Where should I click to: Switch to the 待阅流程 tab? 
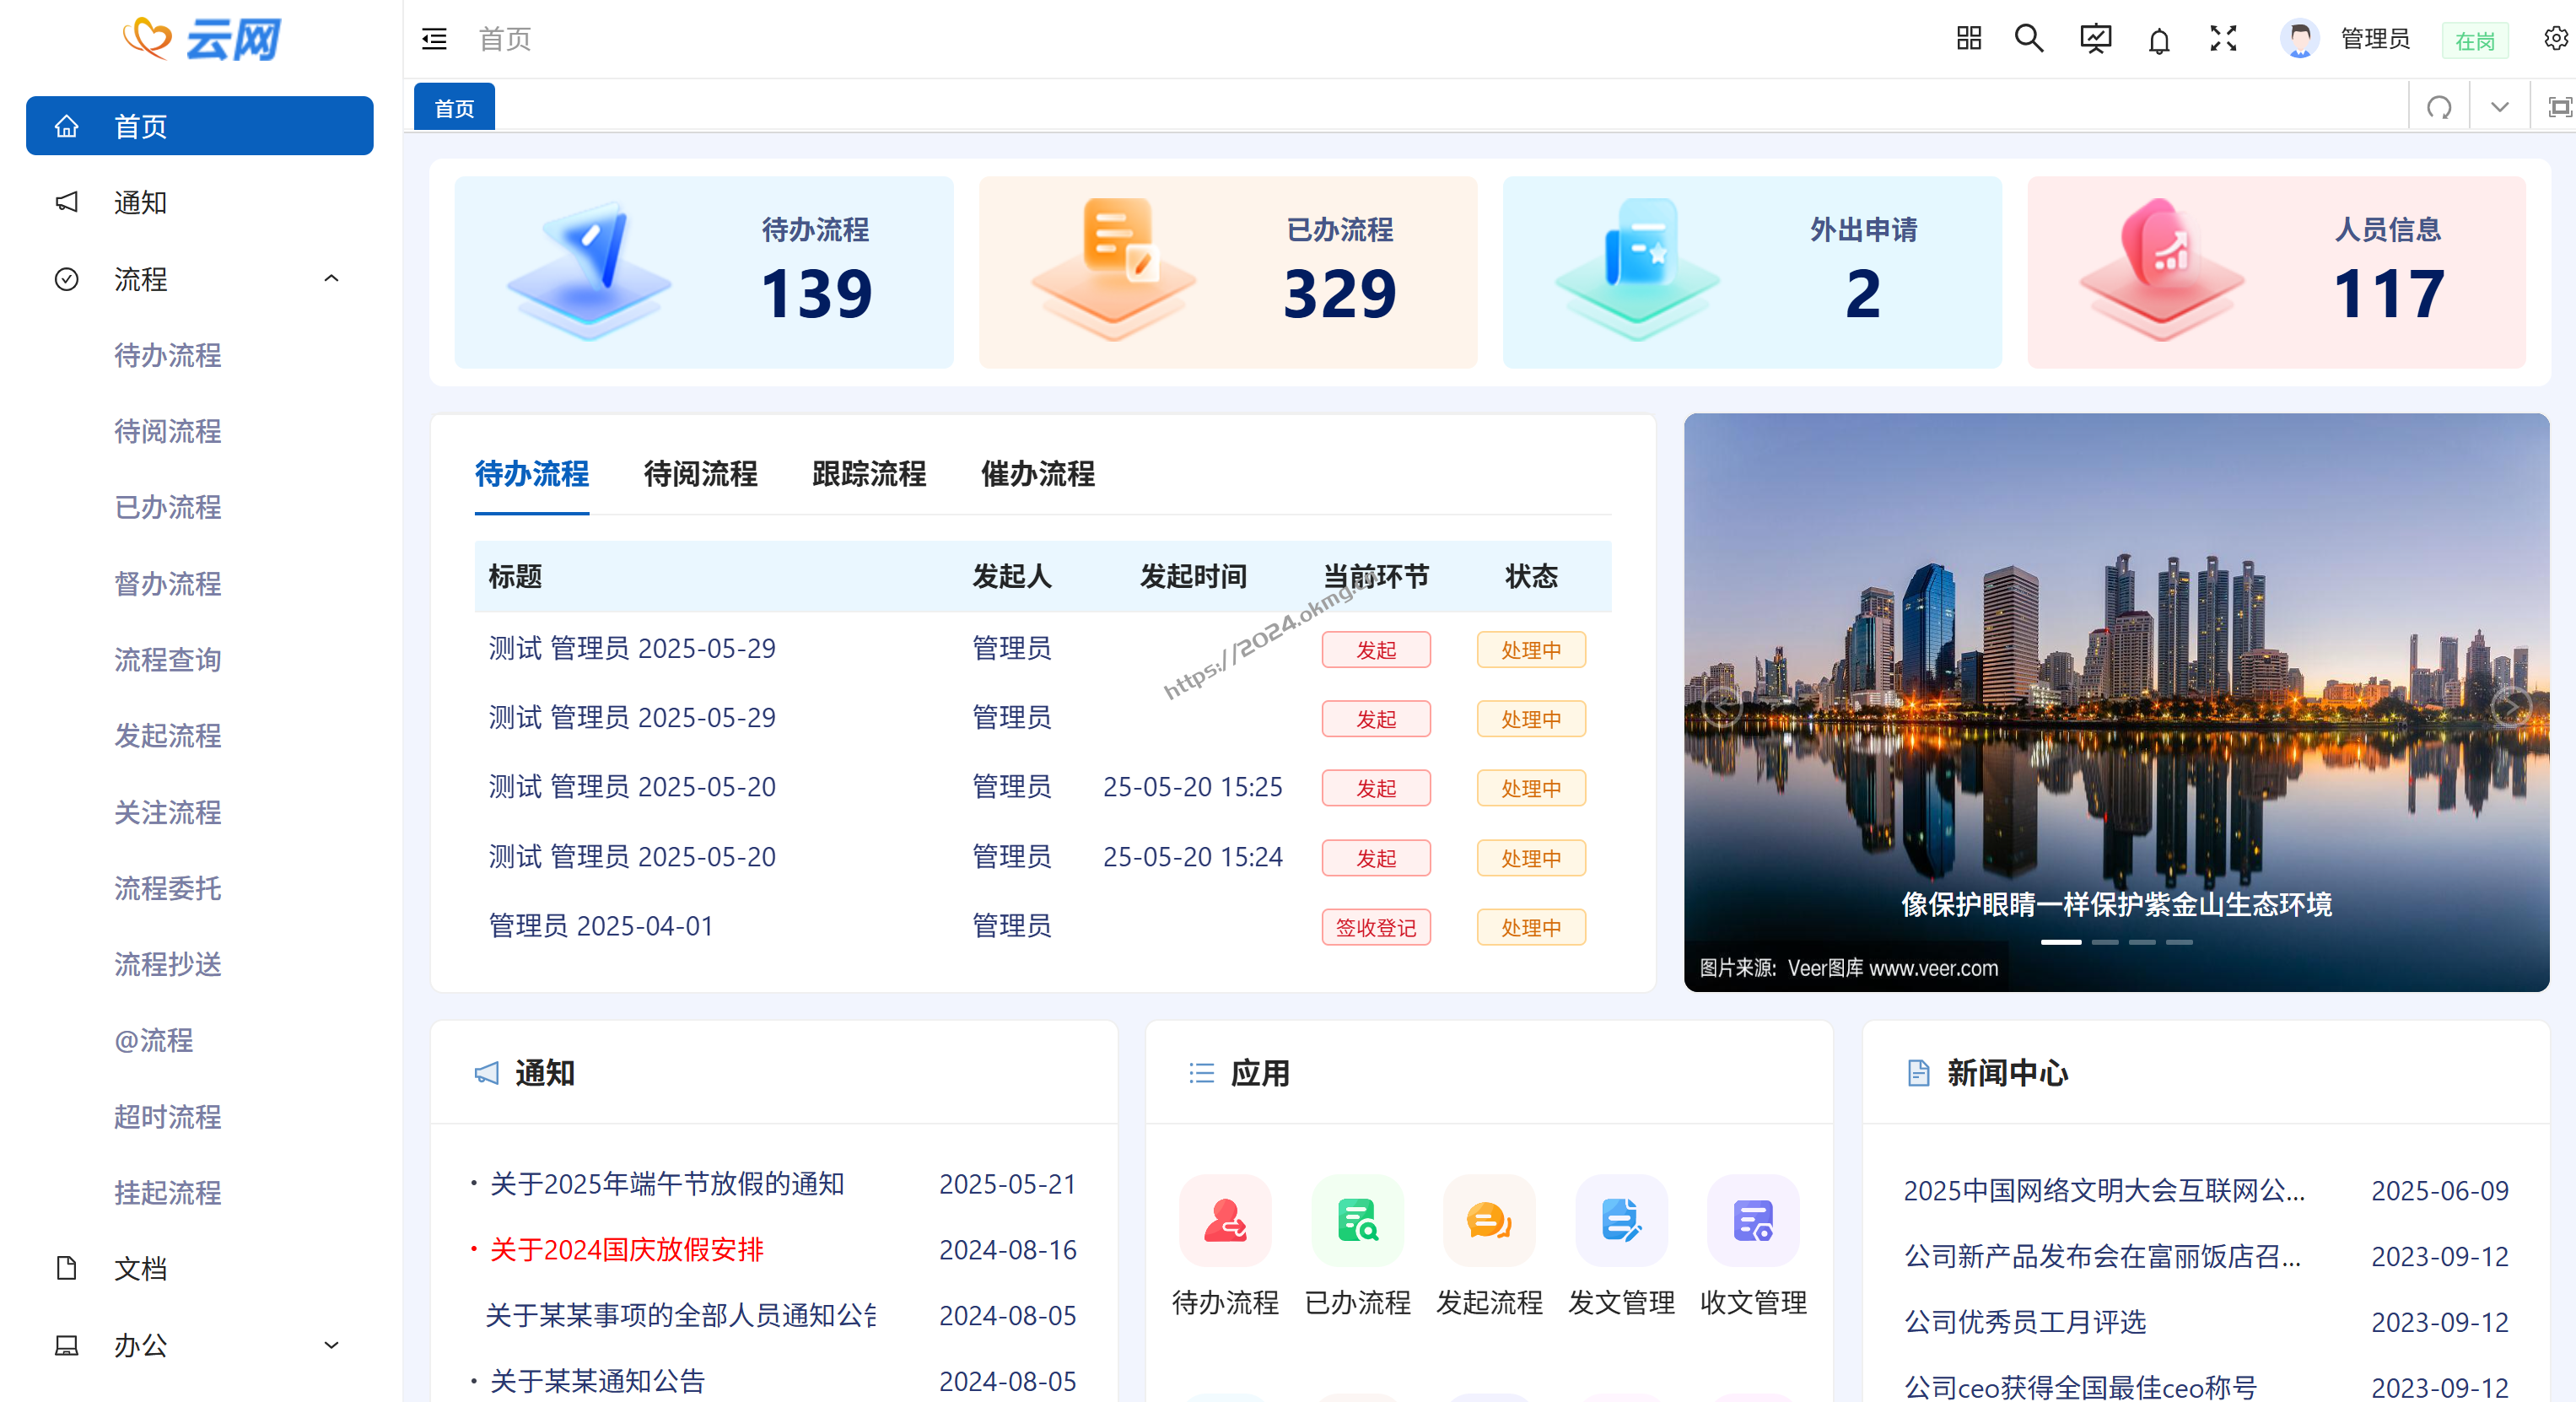(x=700, y=475)
